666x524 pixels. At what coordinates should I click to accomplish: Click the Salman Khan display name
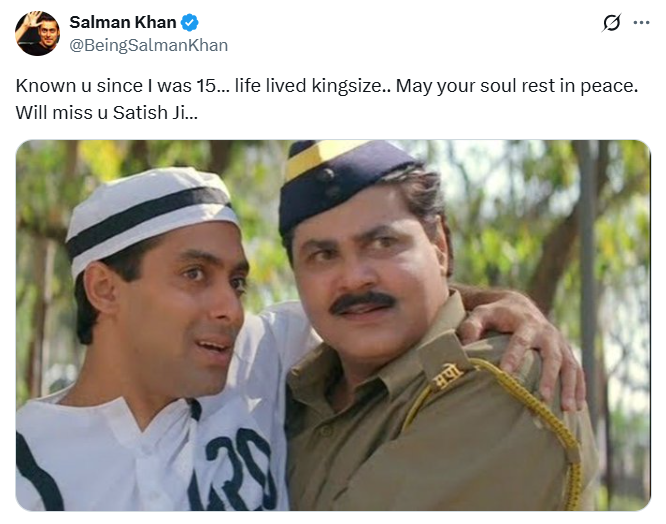point(121,23)
